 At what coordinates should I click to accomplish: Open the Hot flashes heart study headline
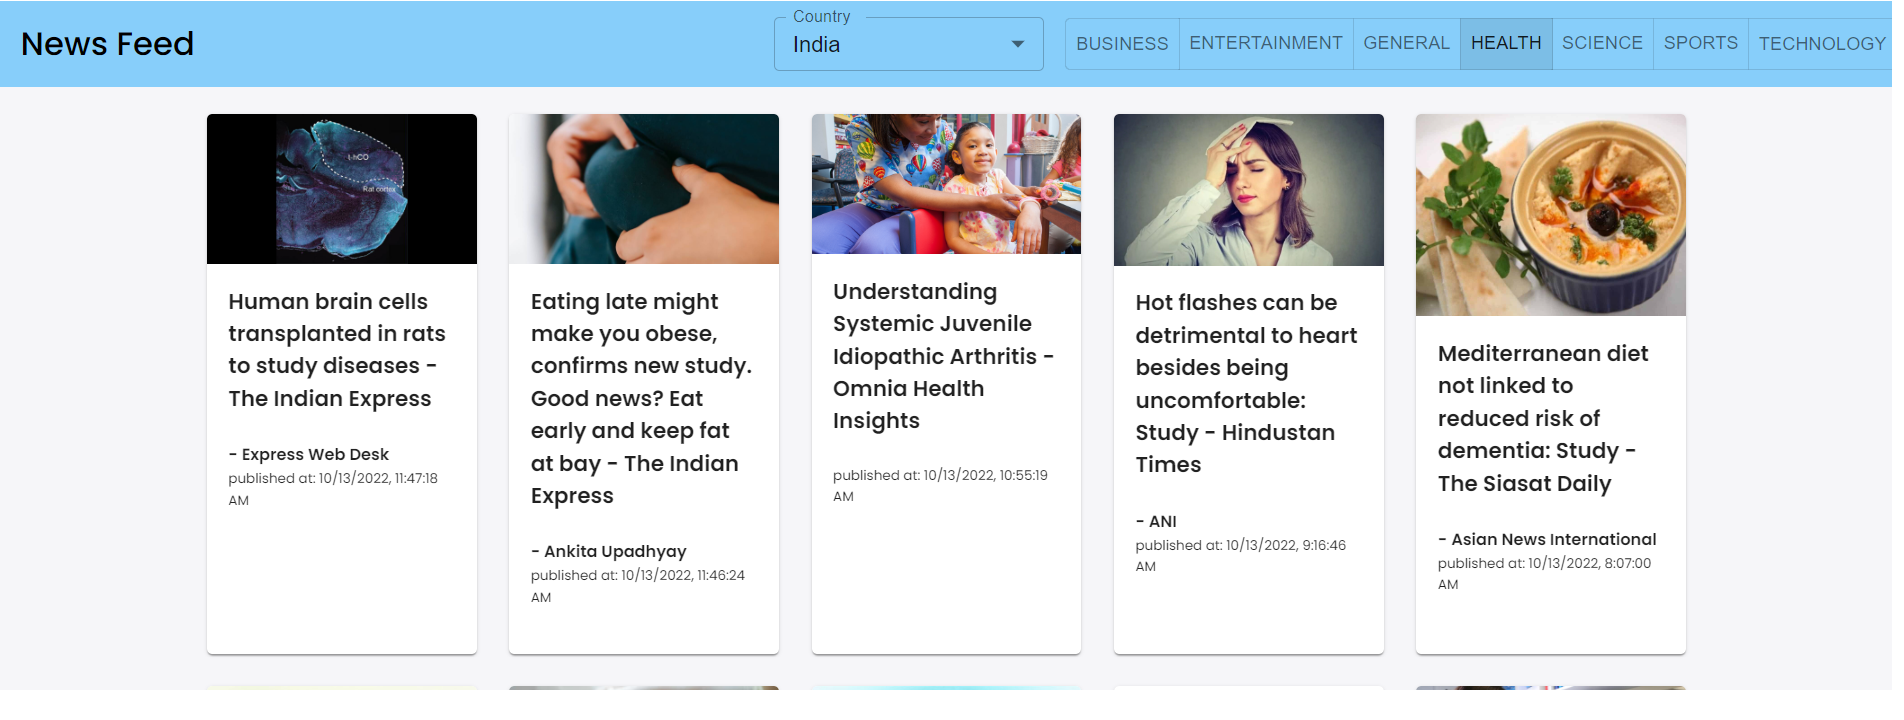click(1246, 383)
